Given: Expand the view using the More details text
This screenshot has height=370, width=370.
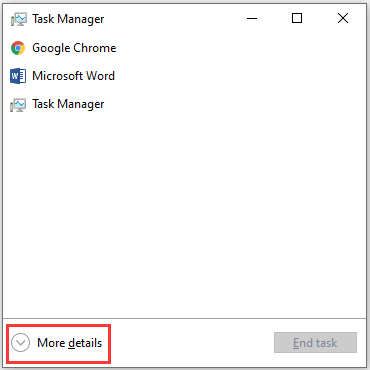Looking at the screenshot, I should [x=70, y=343].
